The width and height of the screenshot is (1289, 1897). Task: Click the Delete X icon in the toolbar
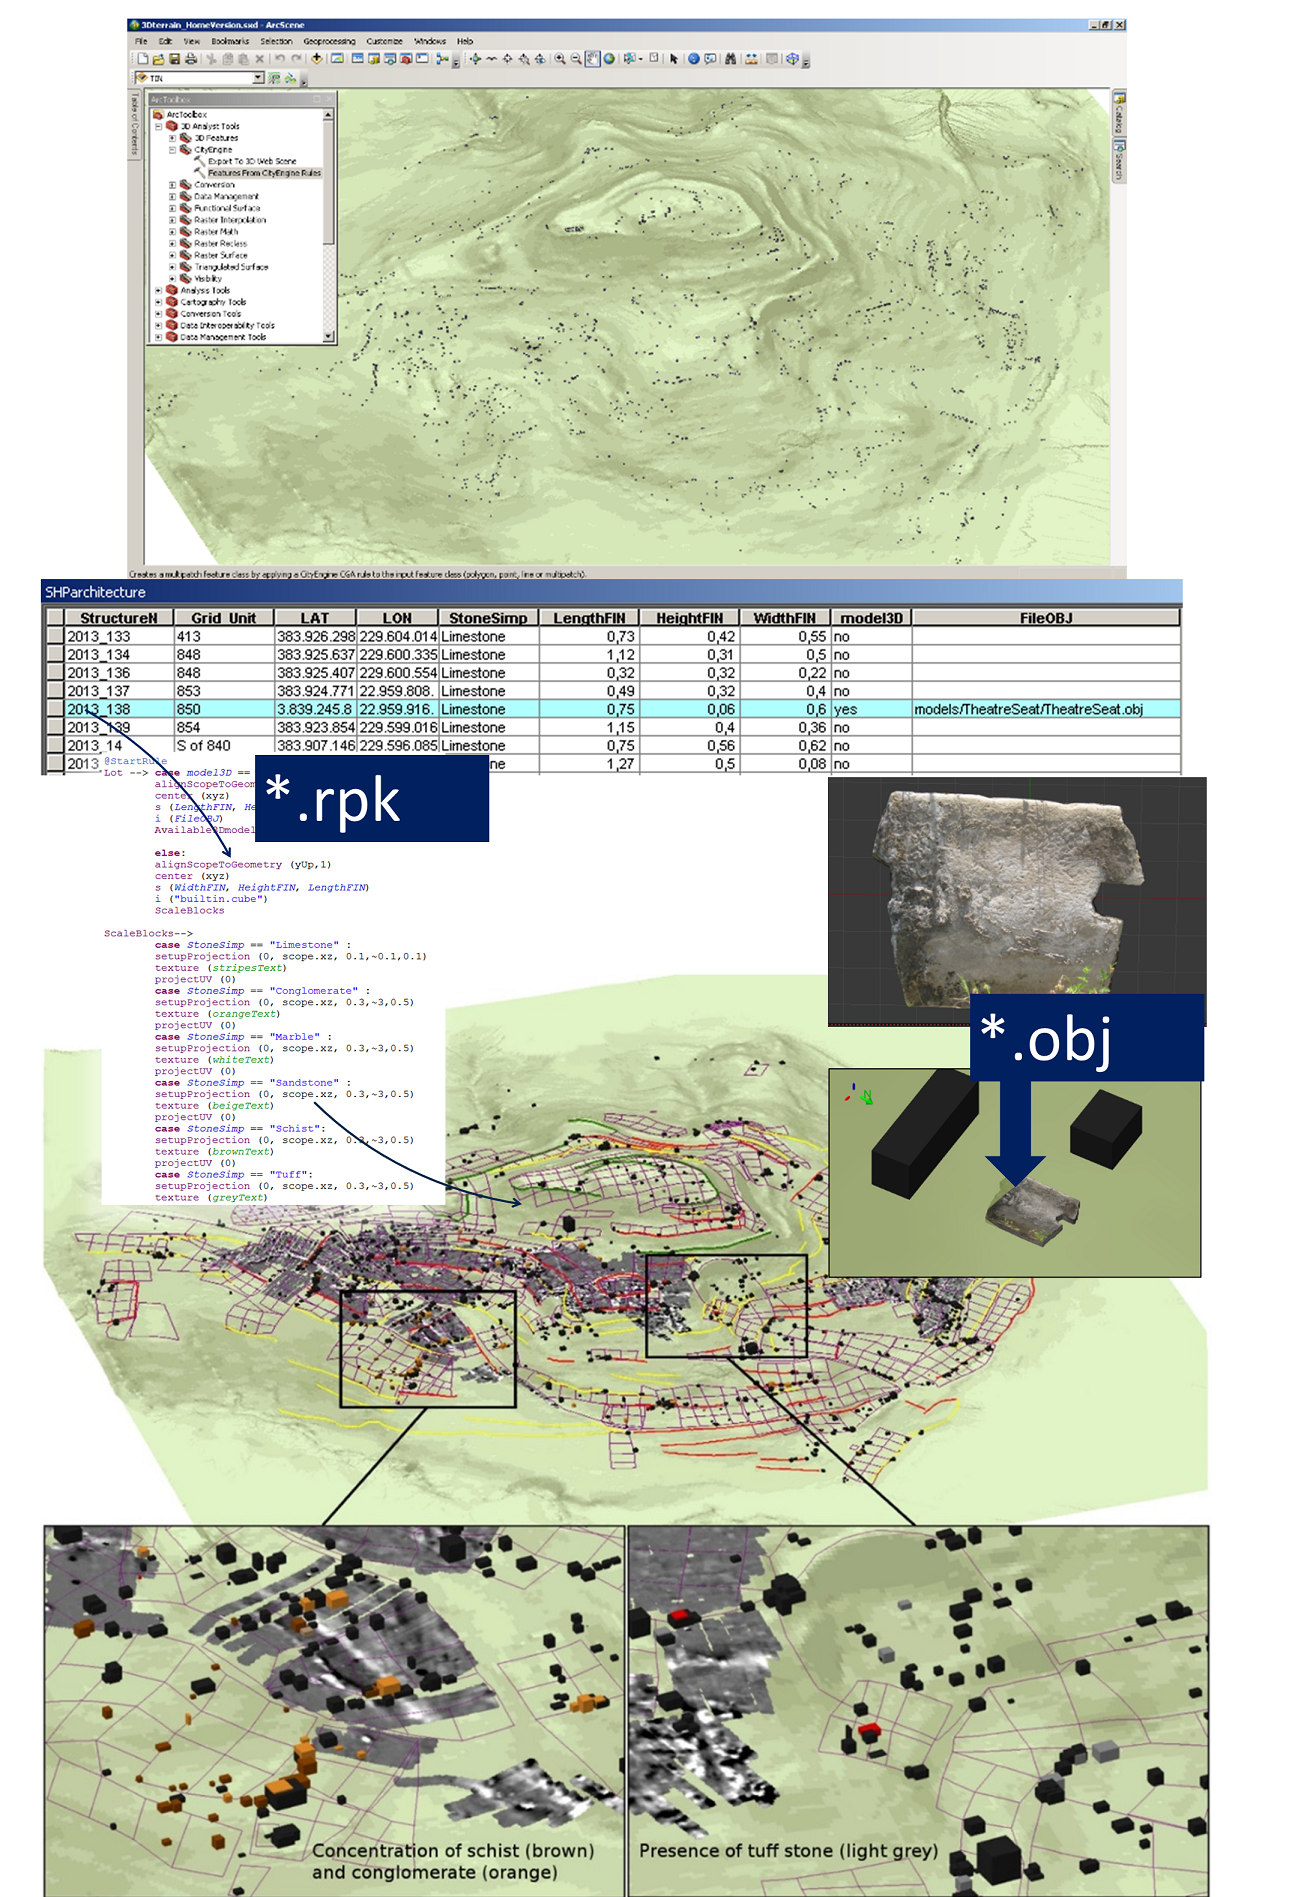[259, 59]
